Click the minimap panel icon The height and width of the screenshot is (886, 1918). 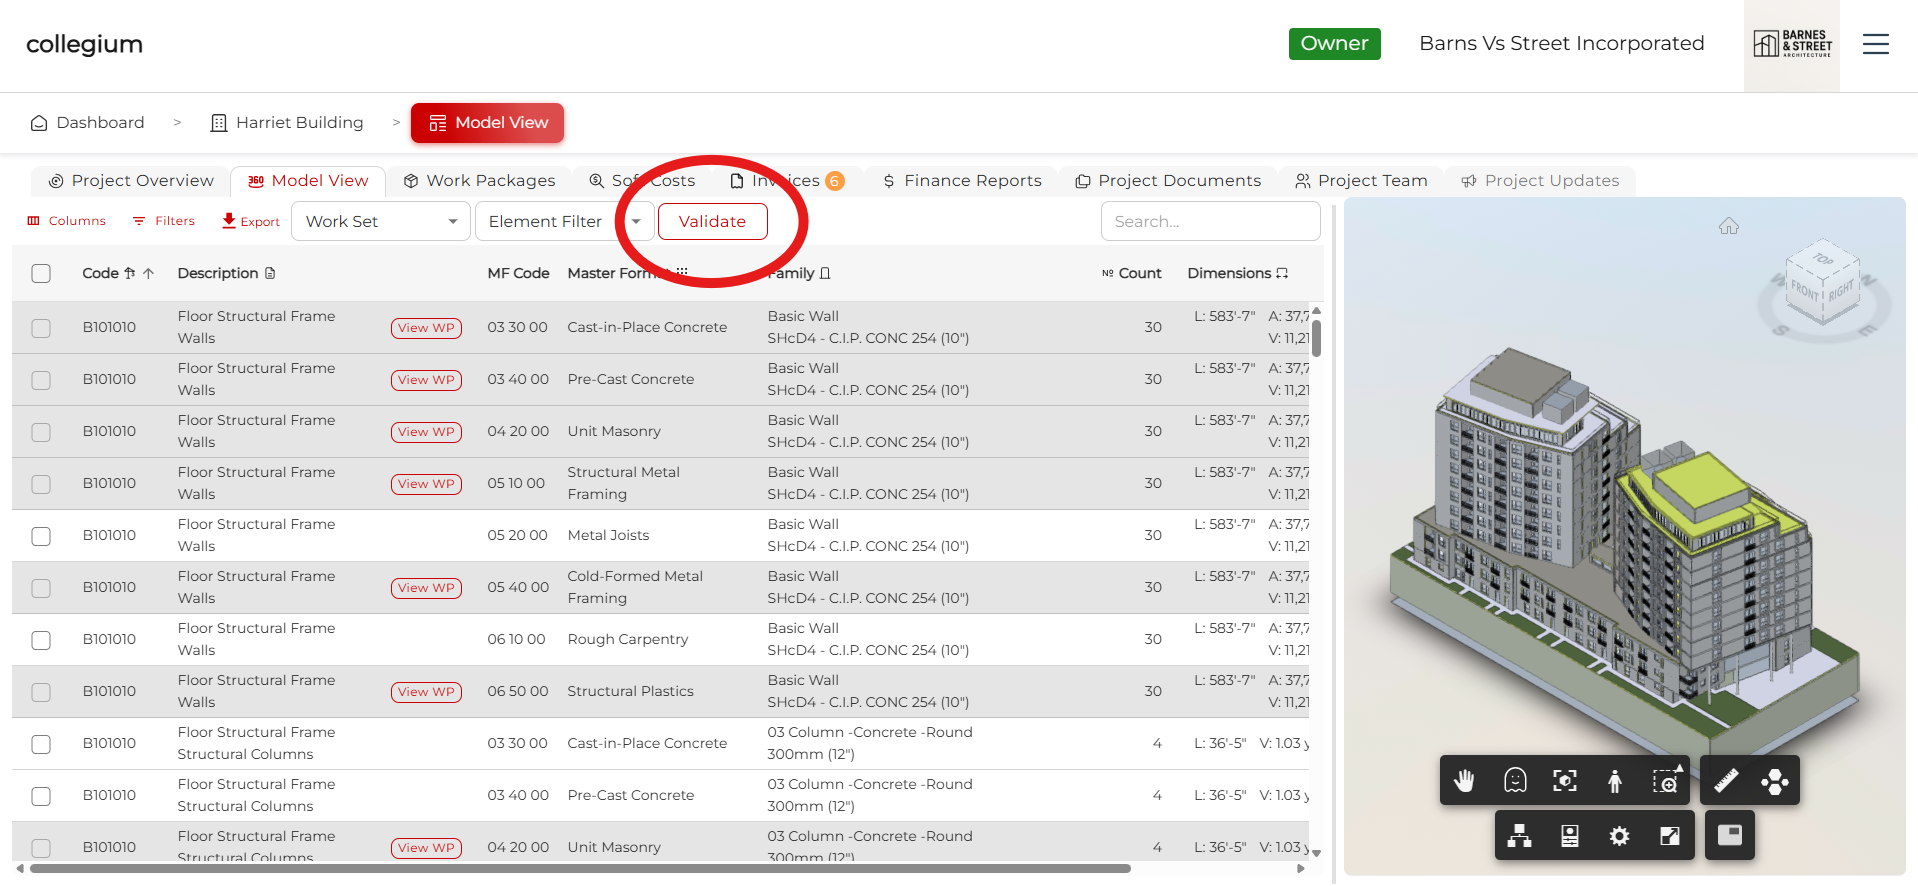pos(1730,835)
